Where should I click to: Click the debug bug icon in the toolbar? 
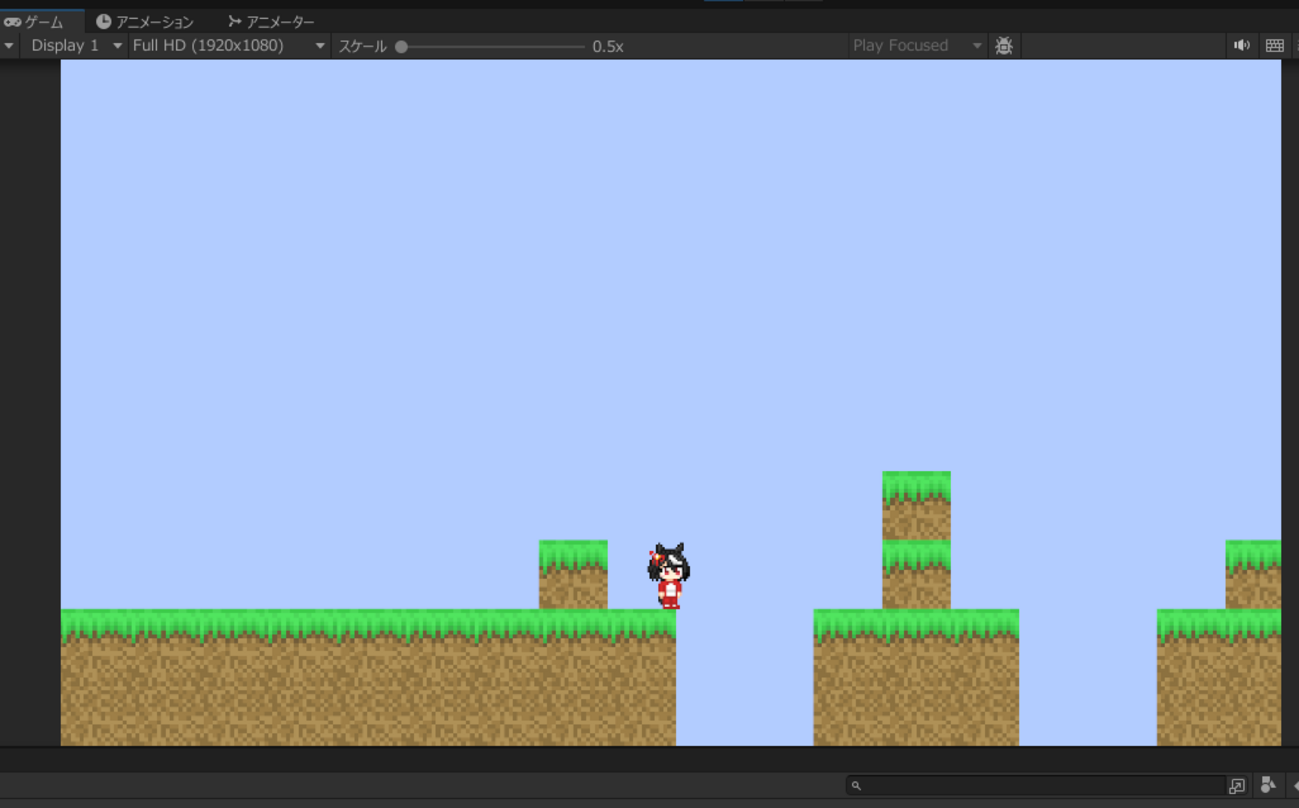(x=1003, y=45)
